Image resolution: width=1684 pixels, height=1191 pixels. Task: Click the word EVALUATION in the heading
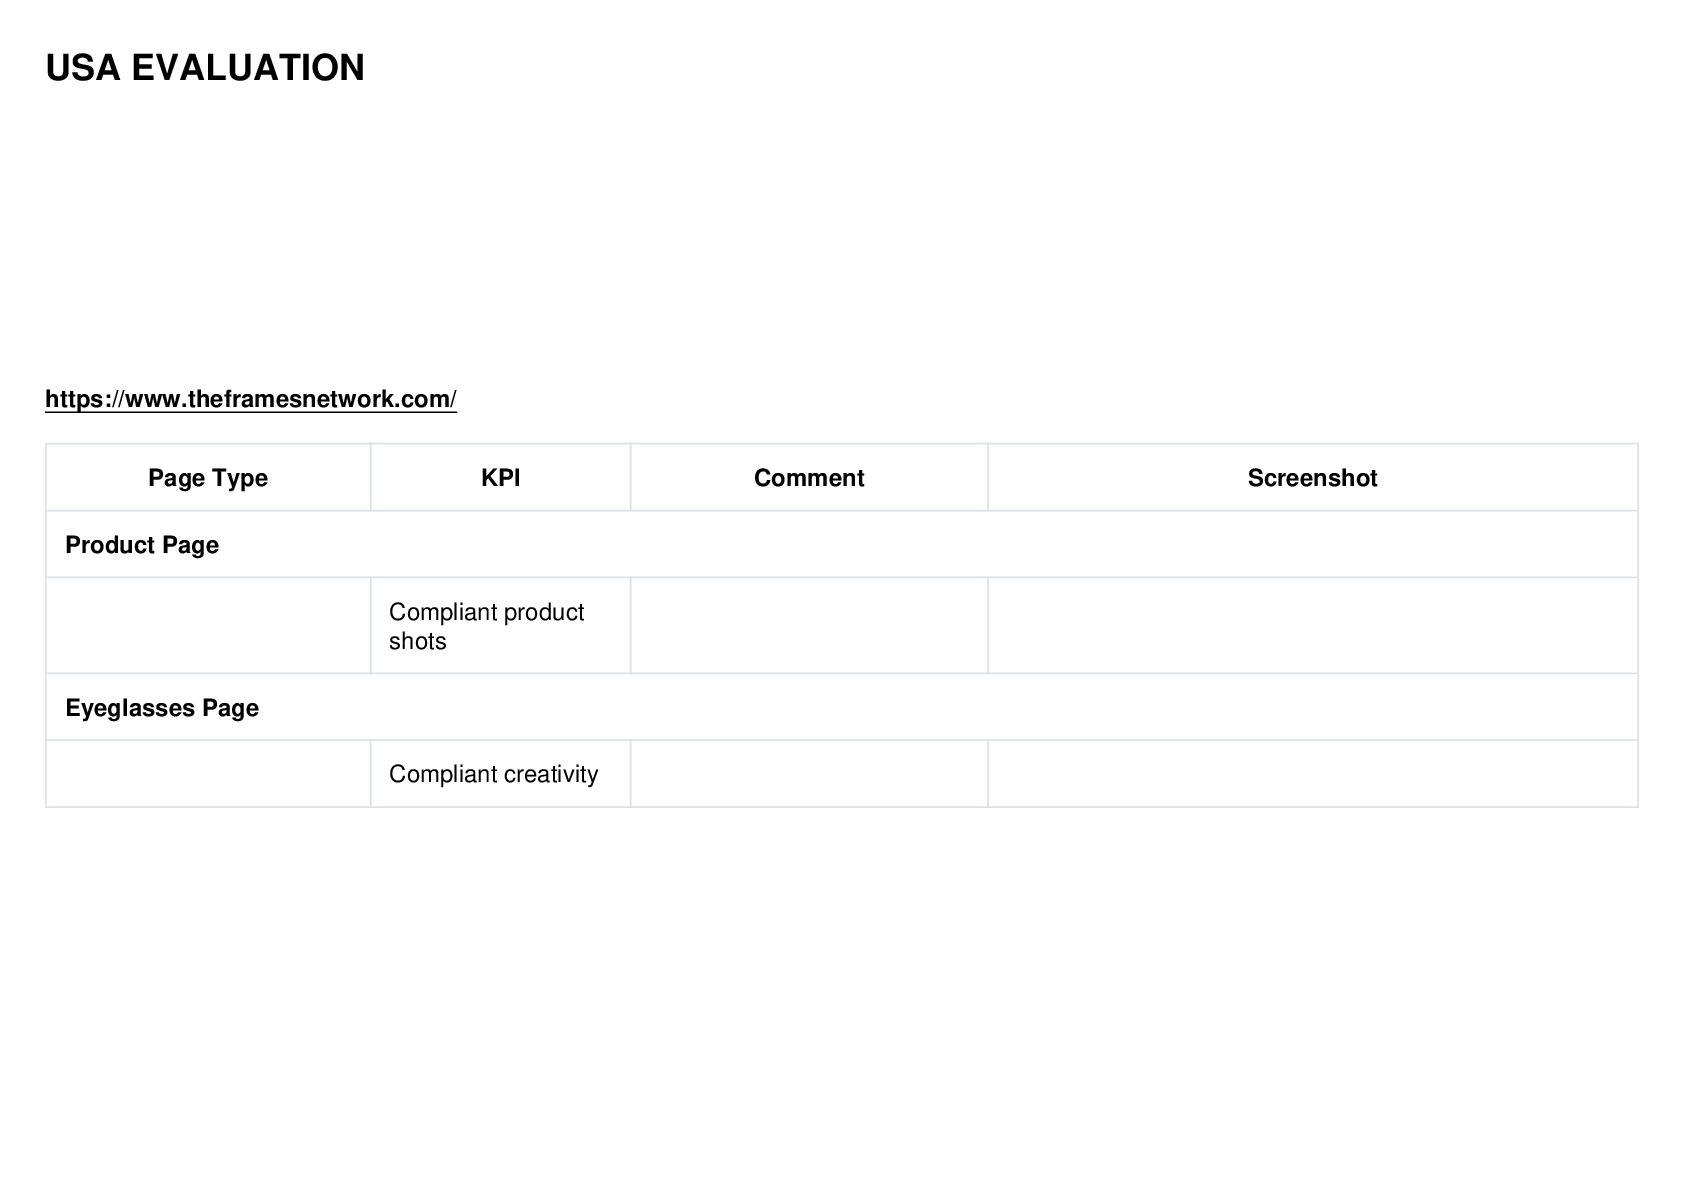point(248,68)
